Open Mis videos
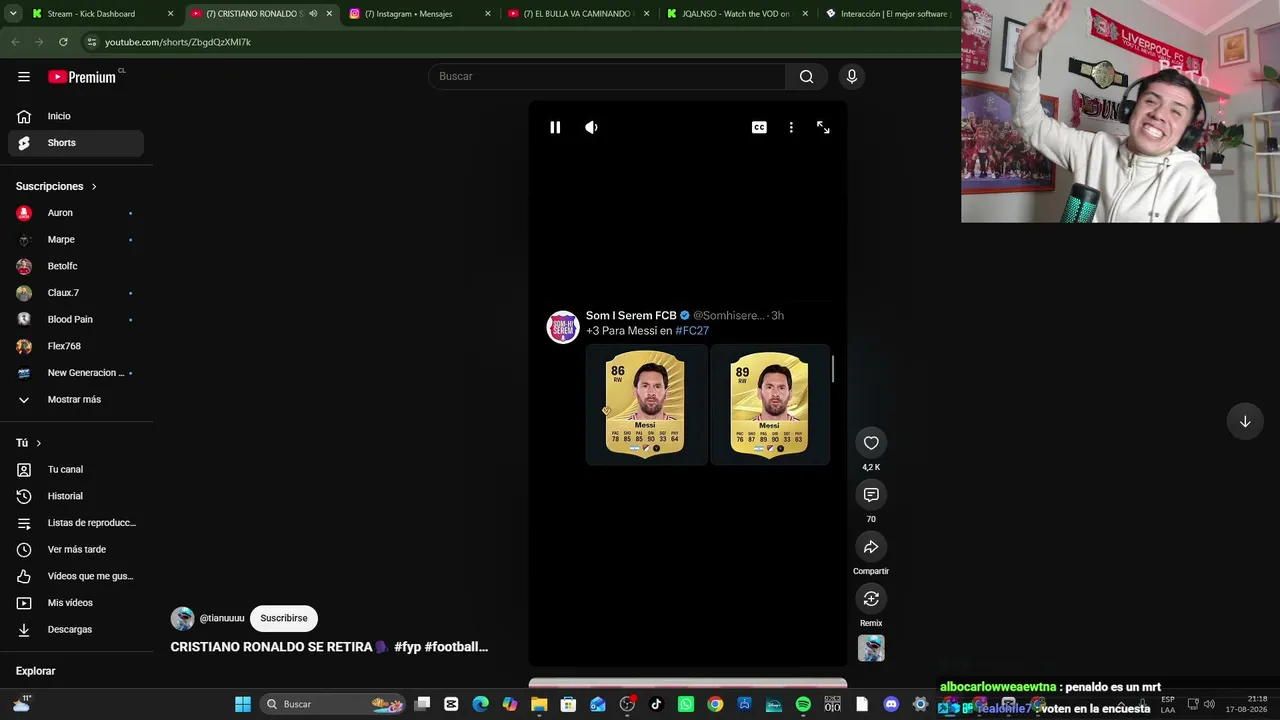The image size is (1280, 720). coord(76,603)
